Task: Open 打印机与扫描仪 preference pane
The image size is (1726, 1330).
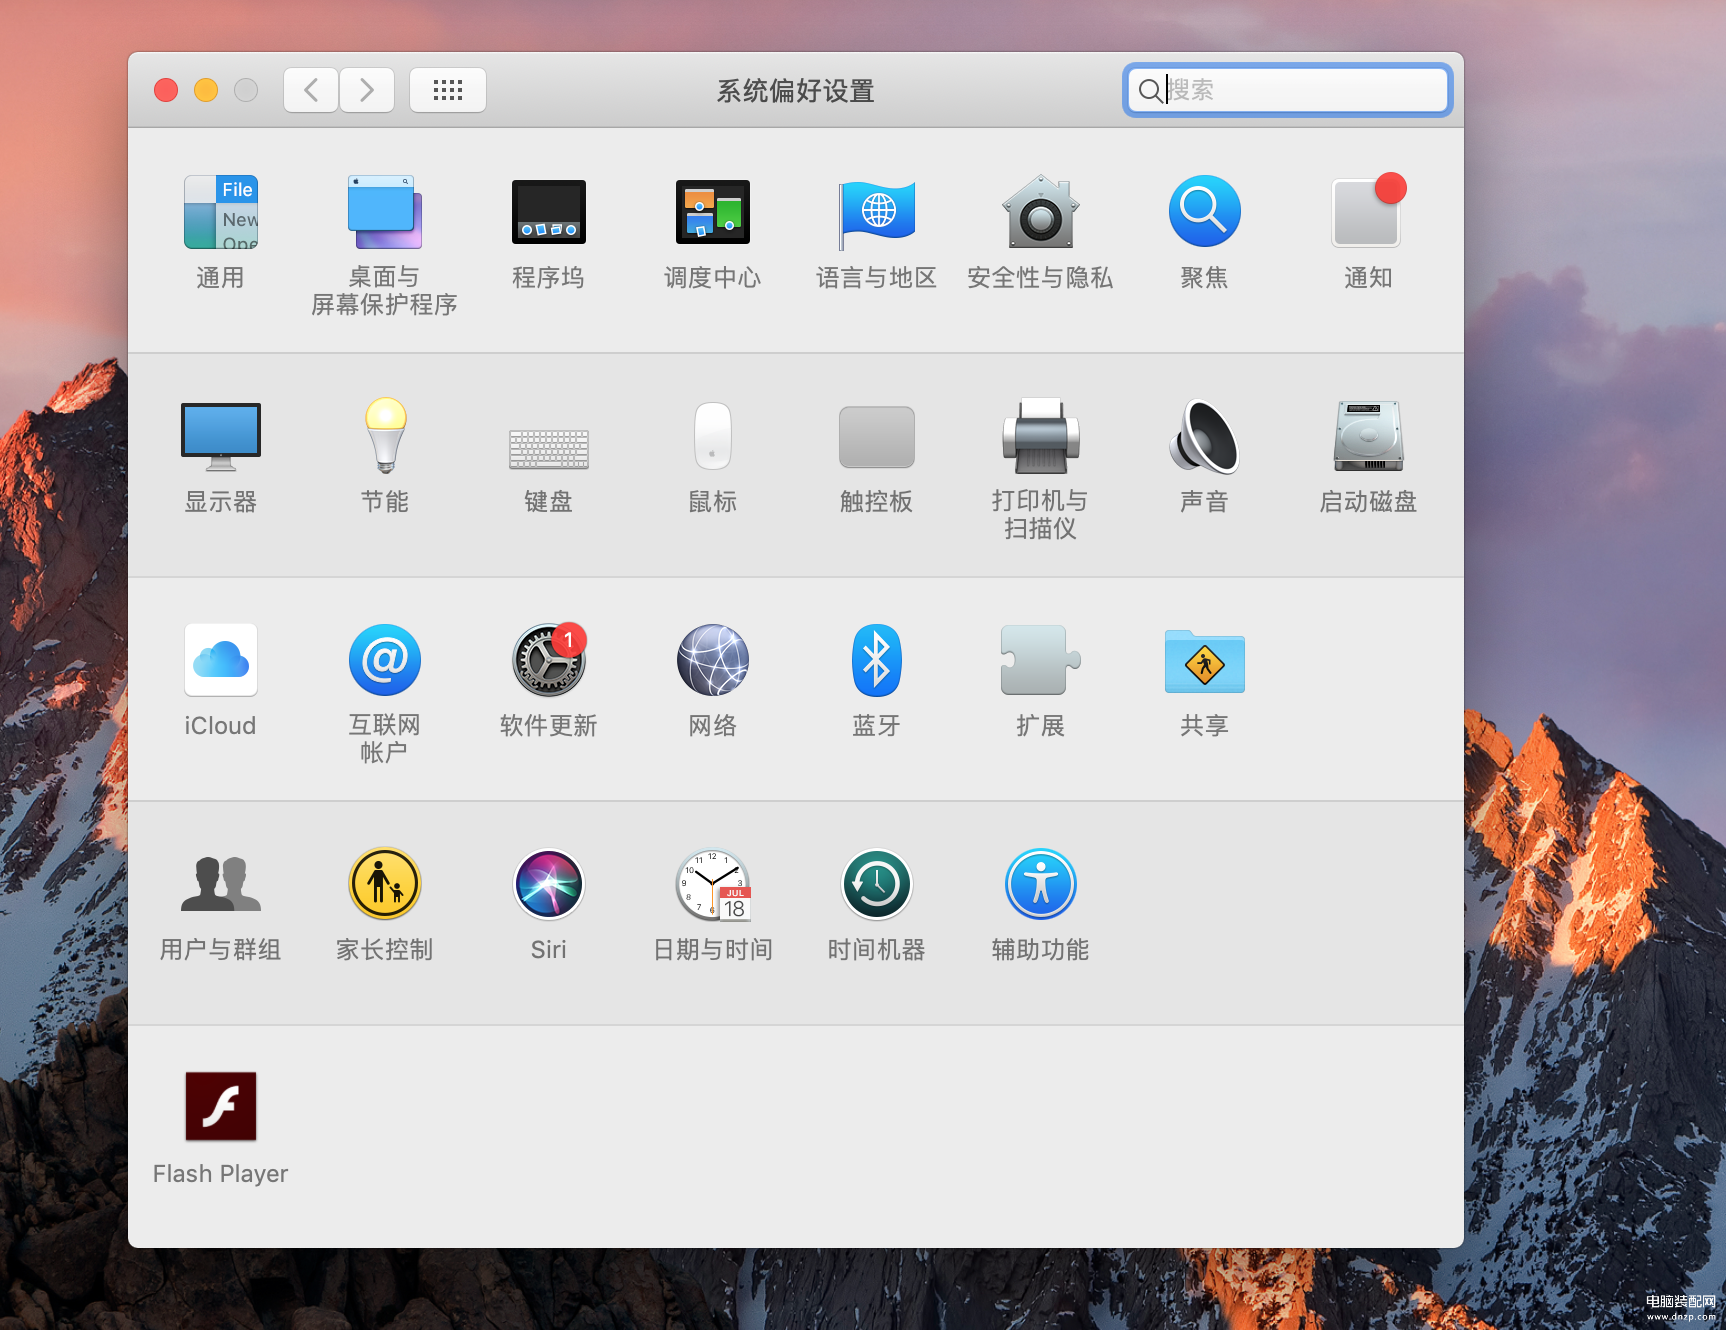Action: tap(1041, 436)
